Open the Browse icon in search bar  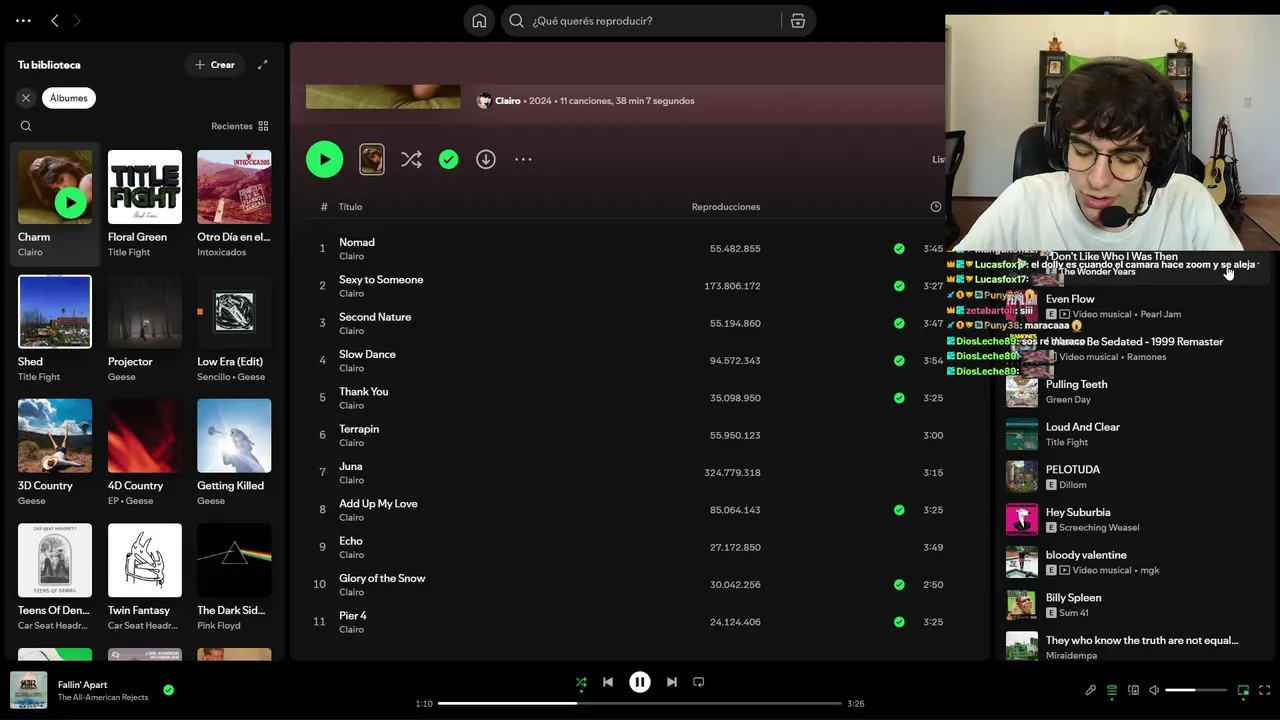798,20
